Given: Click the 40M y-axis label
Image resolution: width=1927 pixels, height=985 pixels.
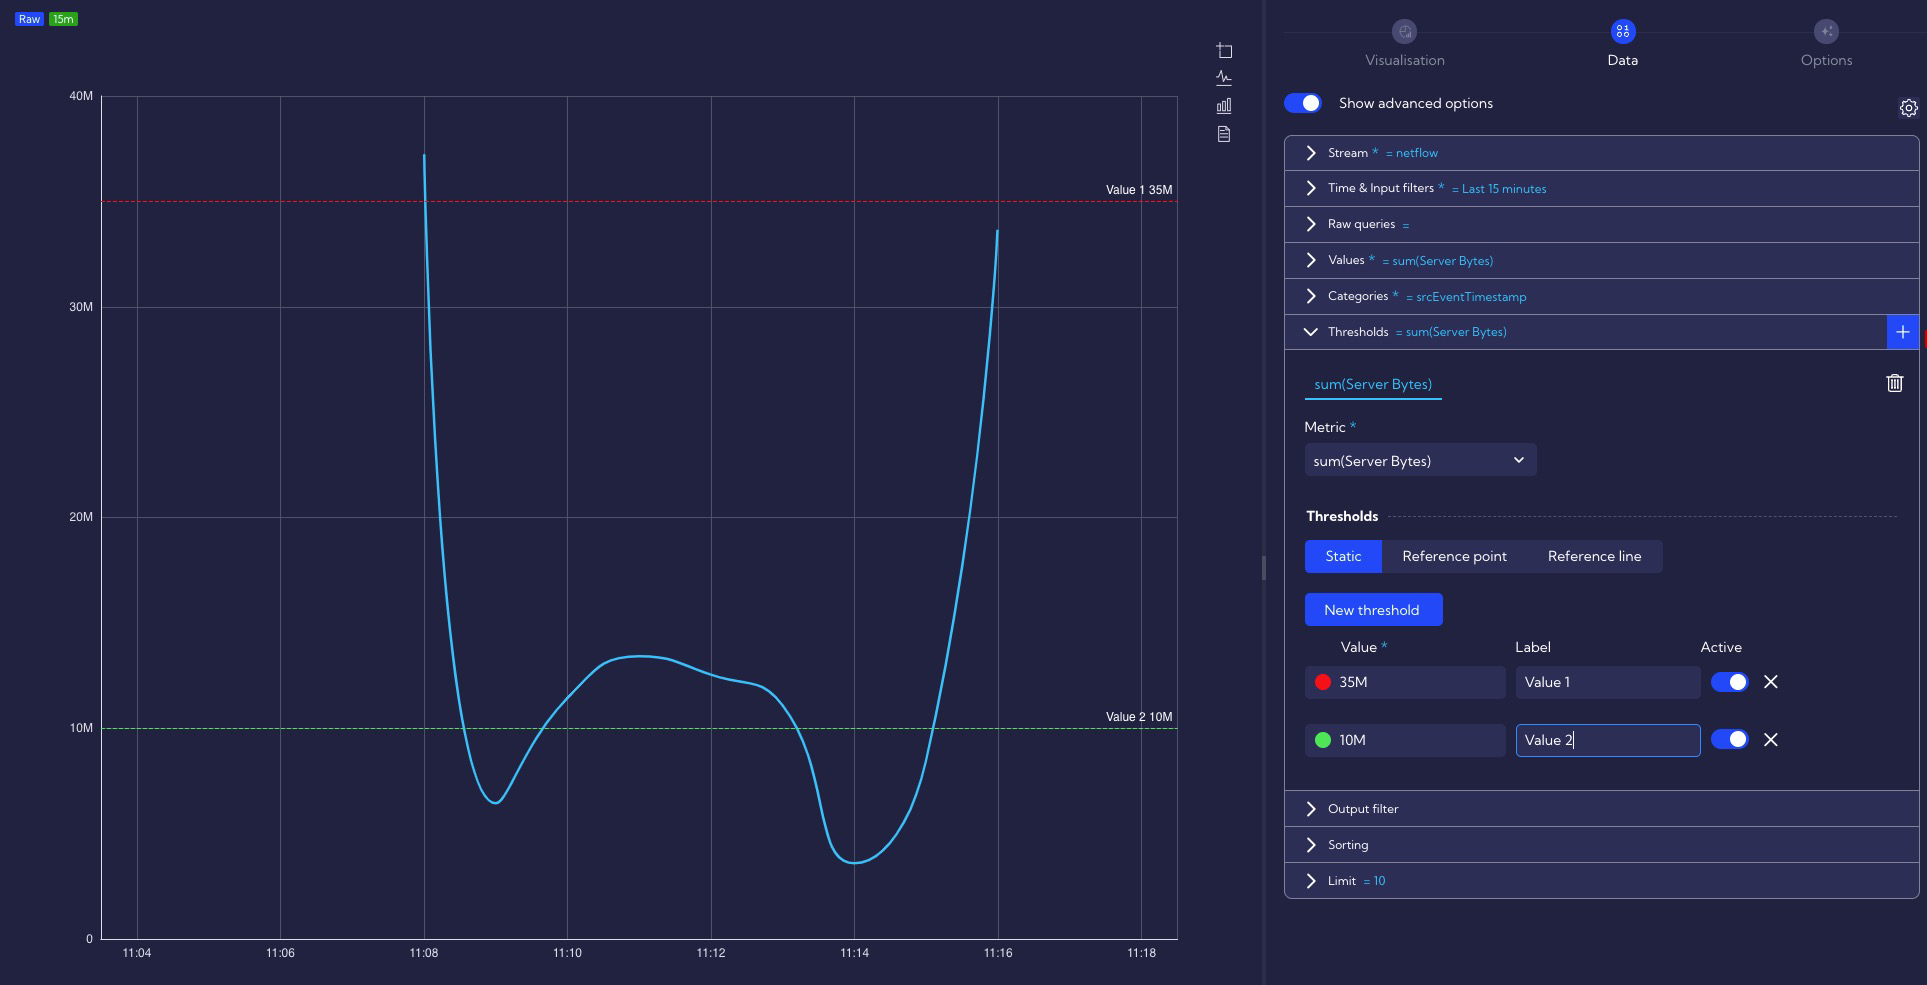Looking at the screenshot, I should click(81, 97).
